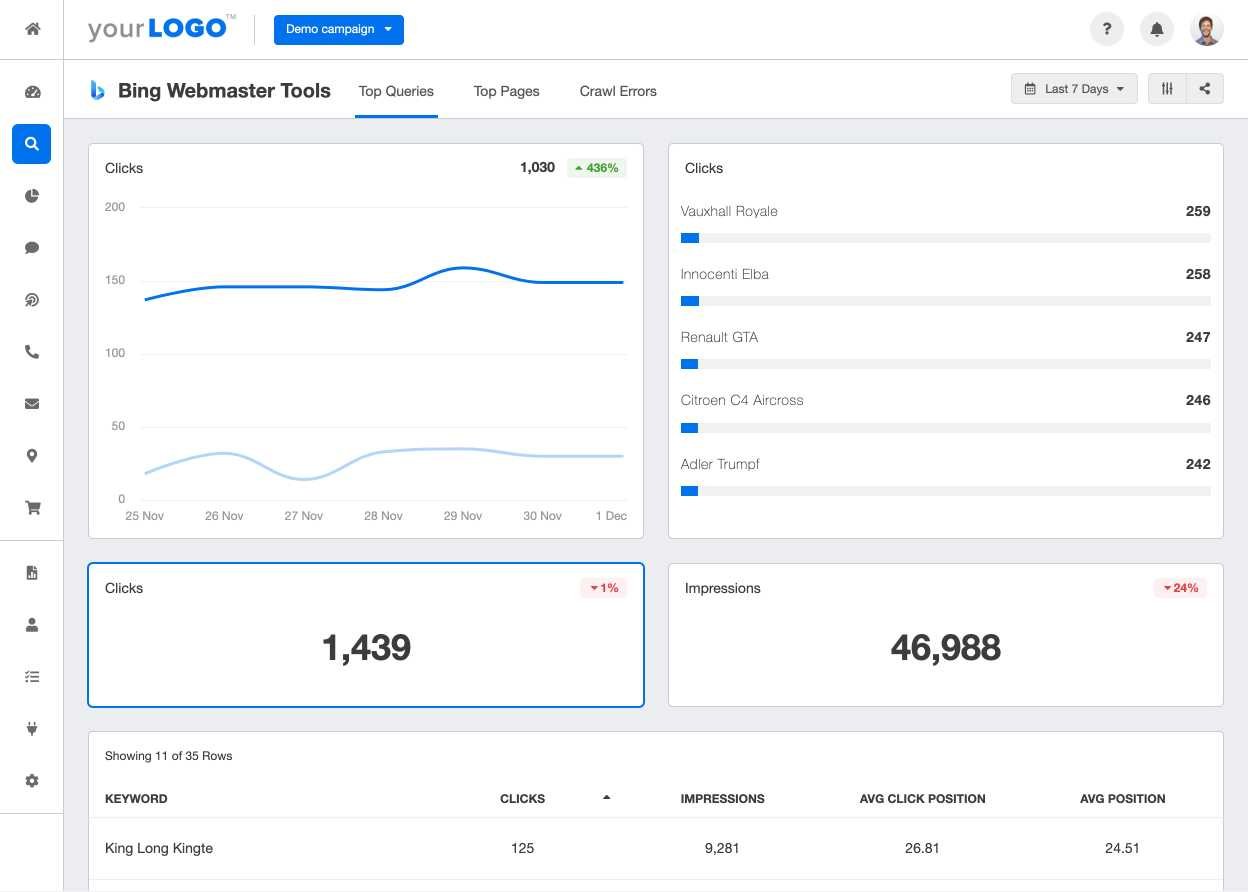Sort the table by the Clicks column arrow
Viewport: 1248px width, 892px height.
[x=606, y=798]
